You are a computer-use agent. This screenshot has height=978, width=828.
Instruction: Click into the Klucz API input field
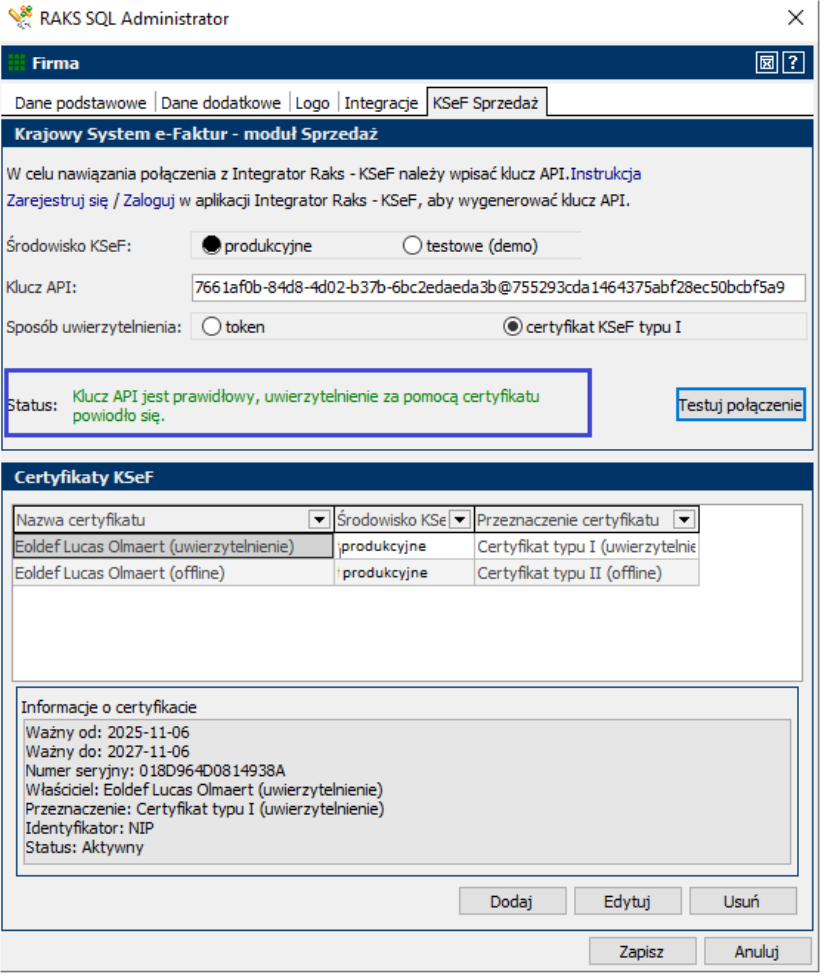pyautogui.click(x=497, y=288)
